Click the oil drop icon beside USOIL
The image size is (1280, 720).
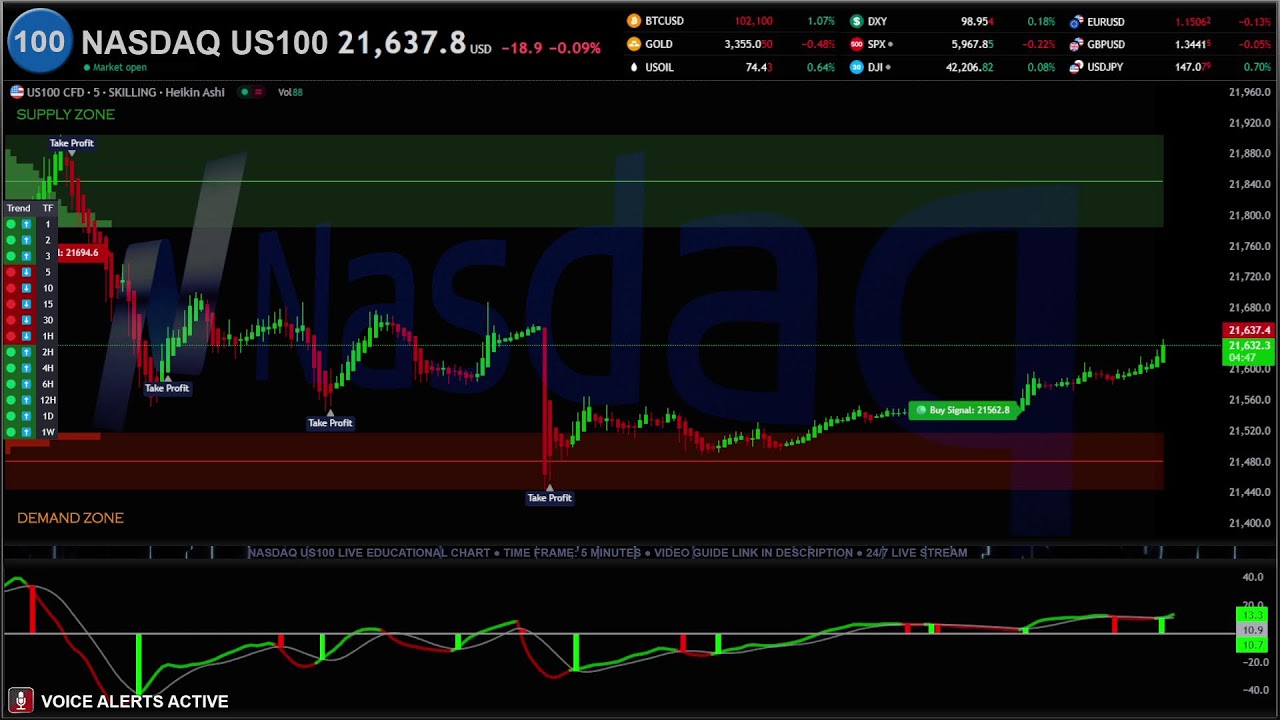point(633,67)
